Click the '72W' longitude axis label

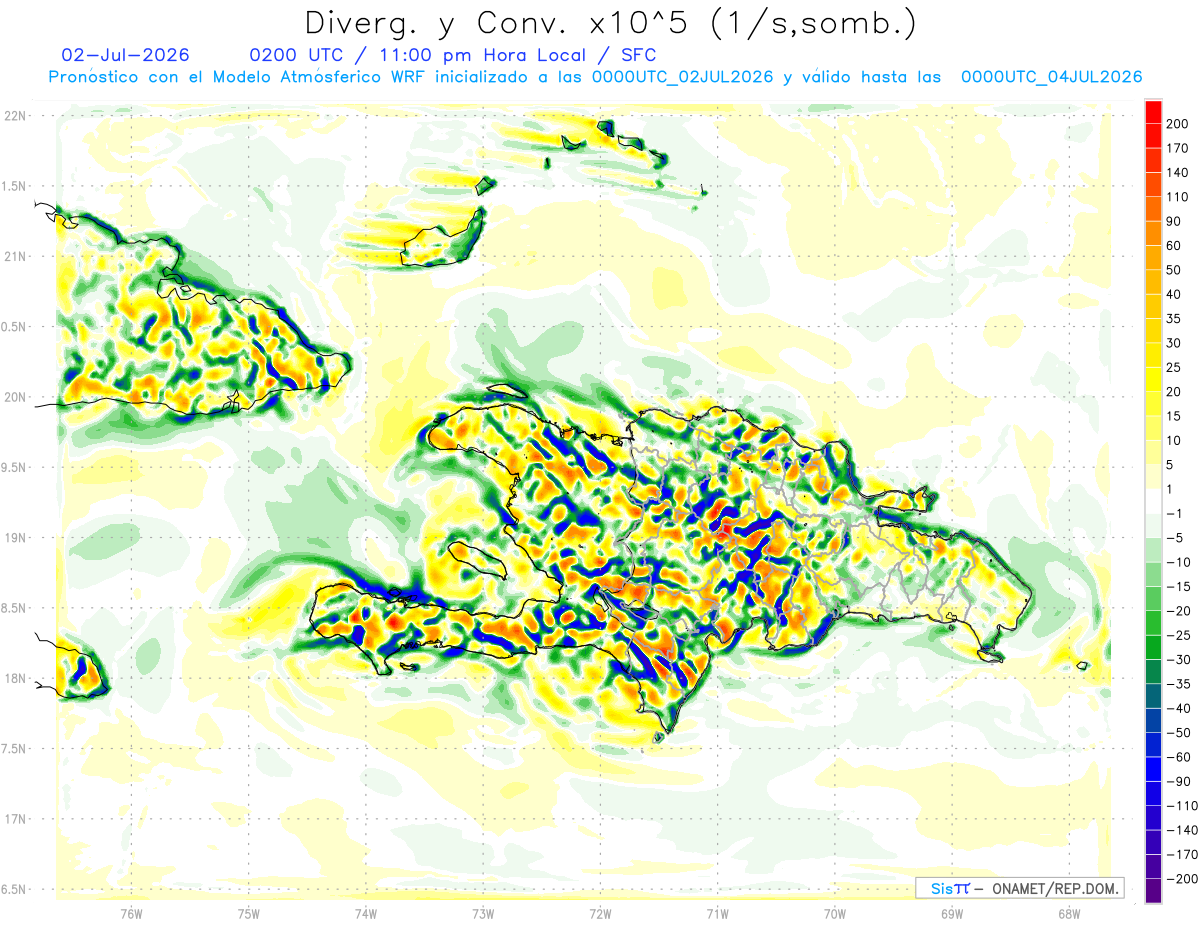(x=600, y=913)
